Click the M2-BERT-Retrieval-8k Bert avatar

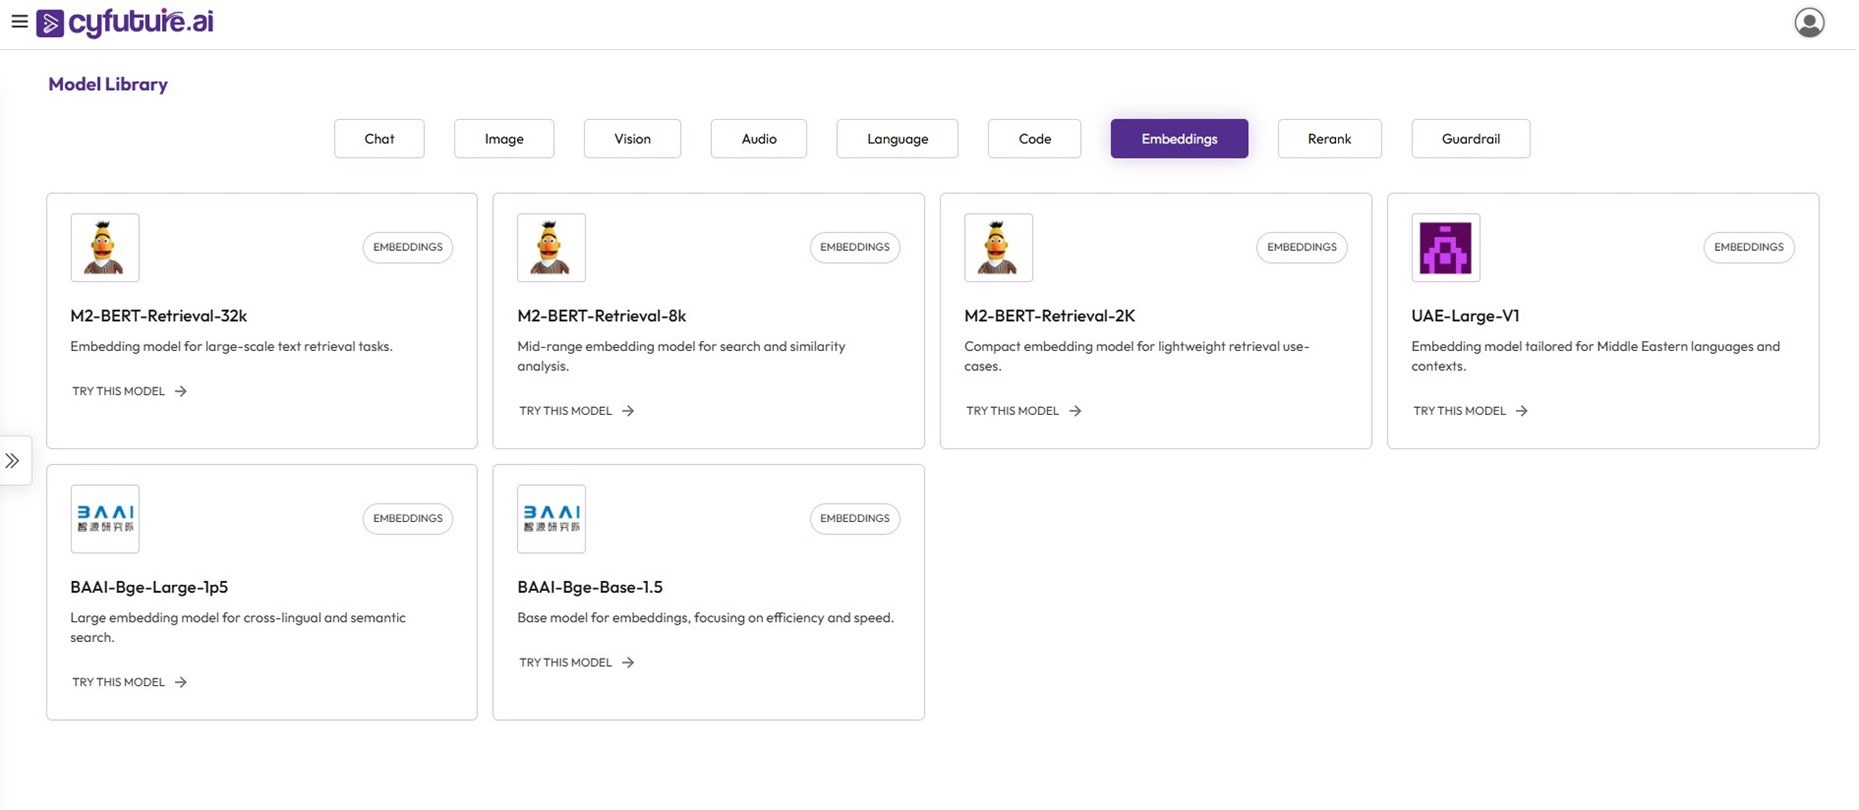pos(551,247)
